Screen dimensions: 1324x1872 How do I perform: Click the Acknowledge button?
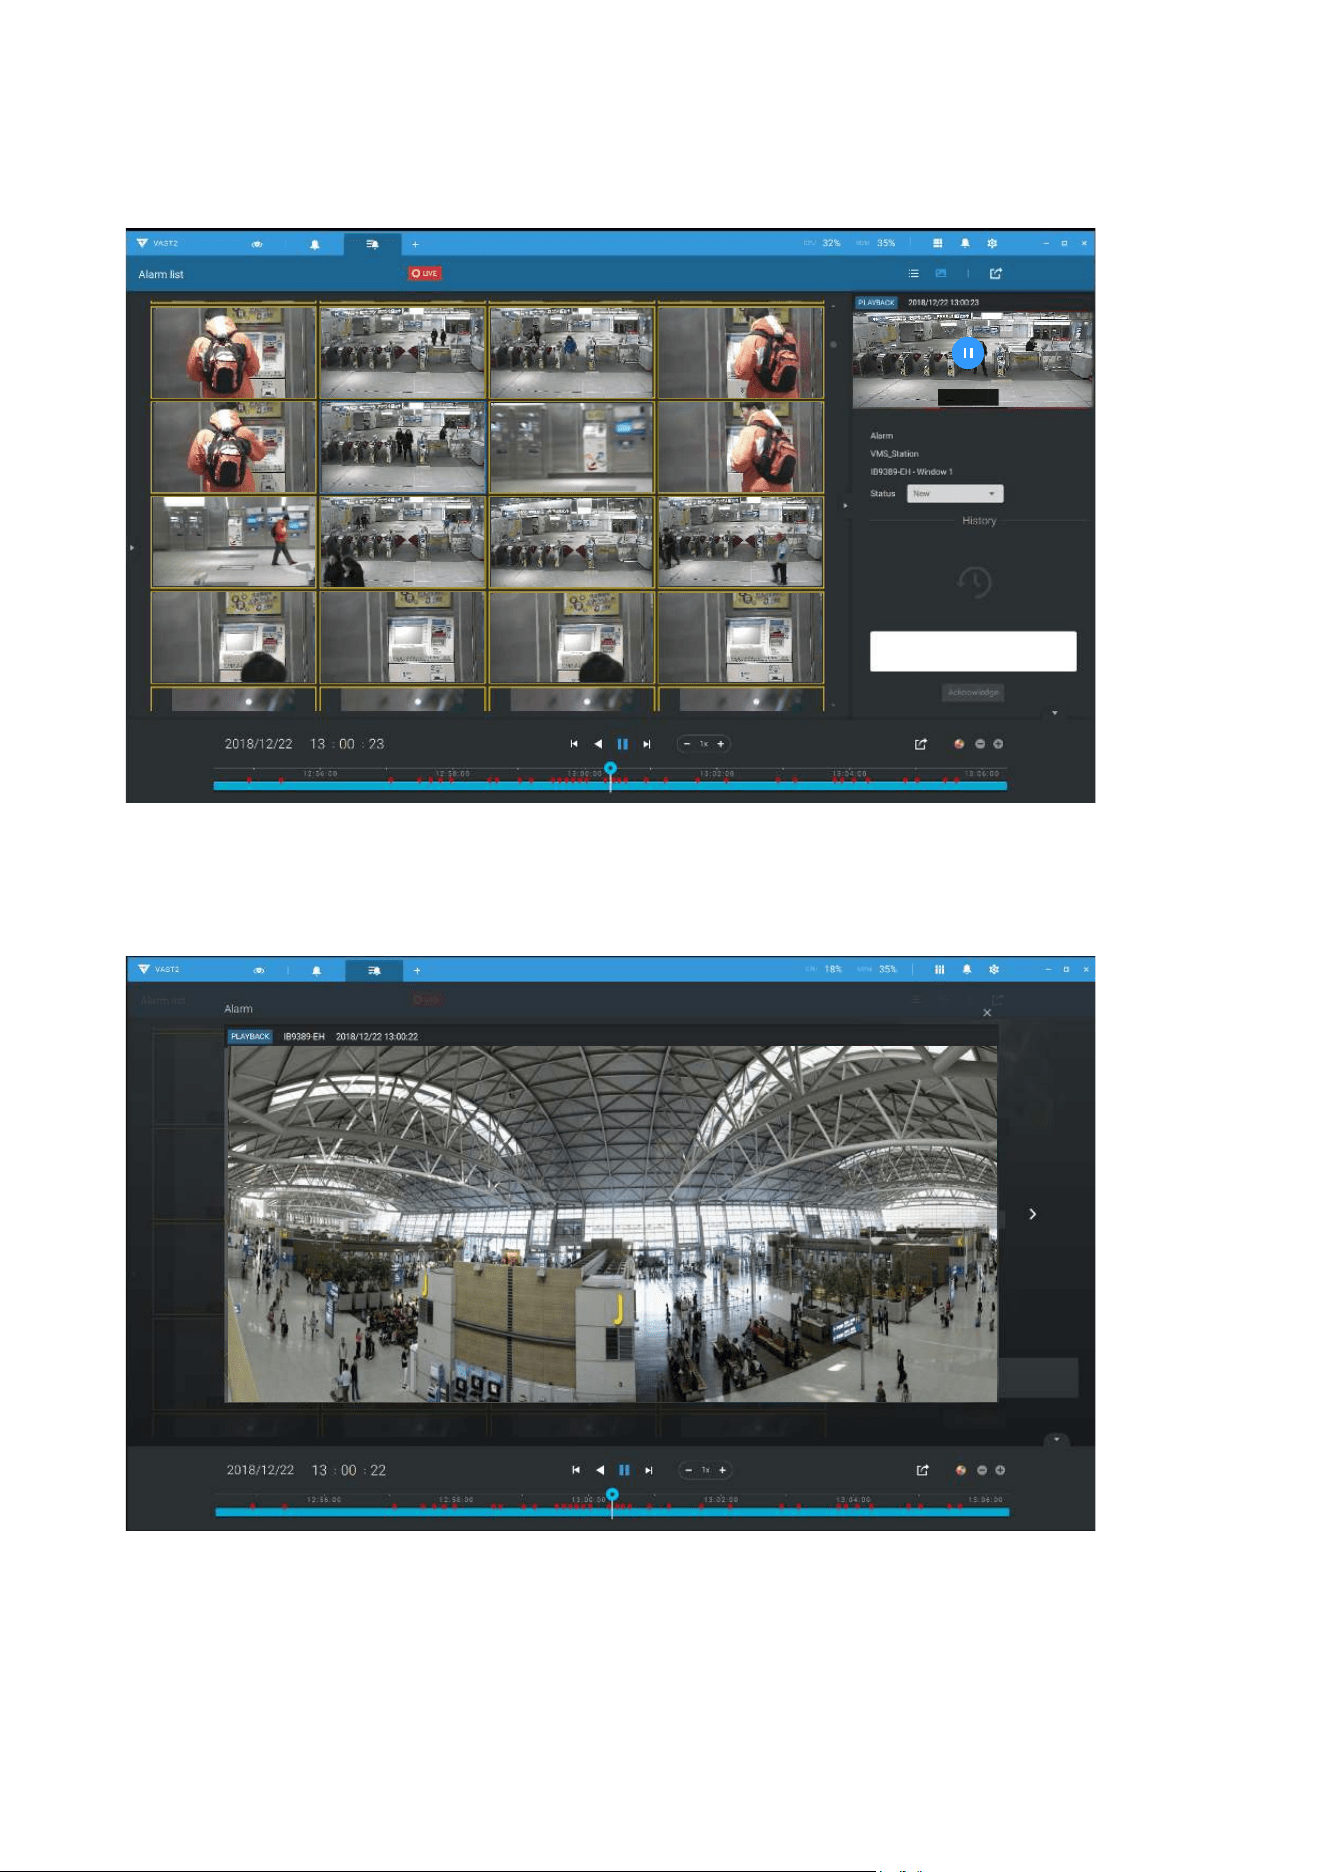tap(973, 692)
